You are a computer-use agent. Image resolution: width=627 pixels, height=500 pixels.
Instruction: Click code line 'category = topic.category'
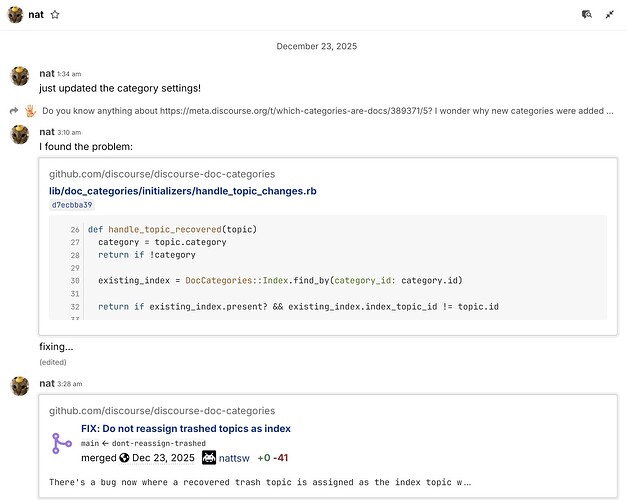coord(162,242)
